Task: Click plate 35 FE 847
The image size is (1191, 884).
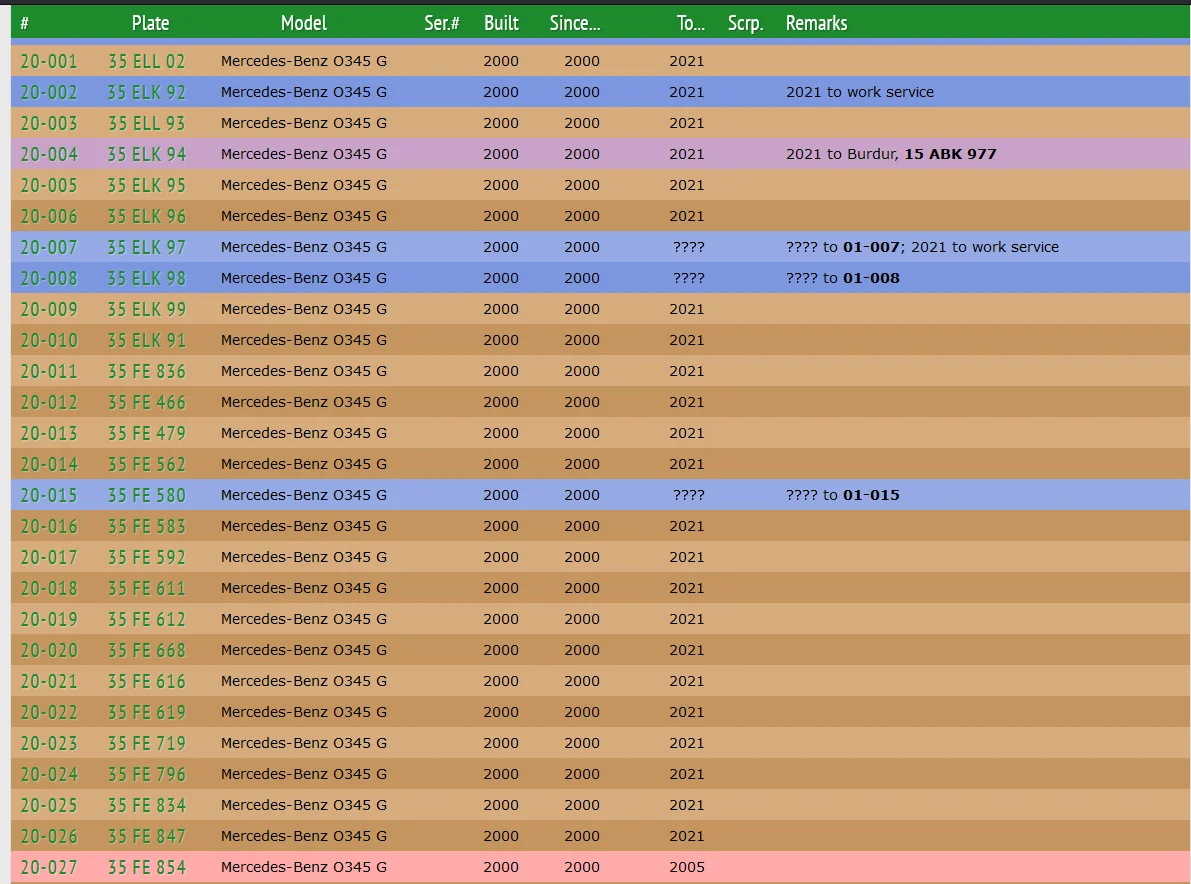Action: click(x=146, y=836)
